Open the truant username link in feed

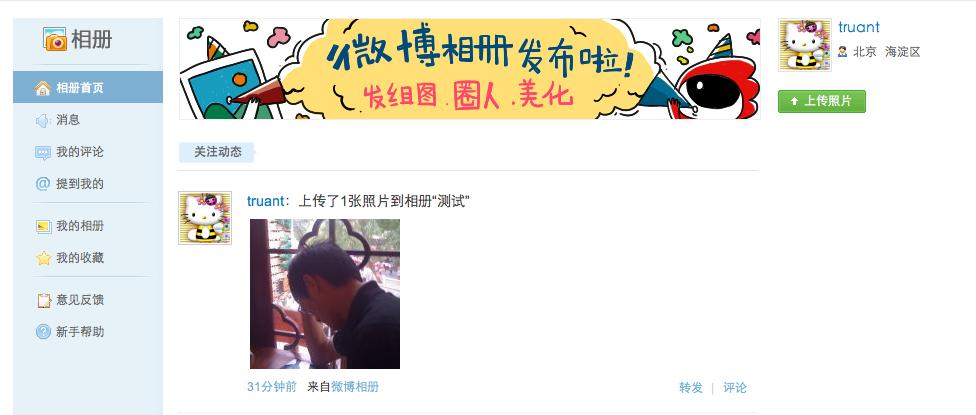[x=265, y=201]
